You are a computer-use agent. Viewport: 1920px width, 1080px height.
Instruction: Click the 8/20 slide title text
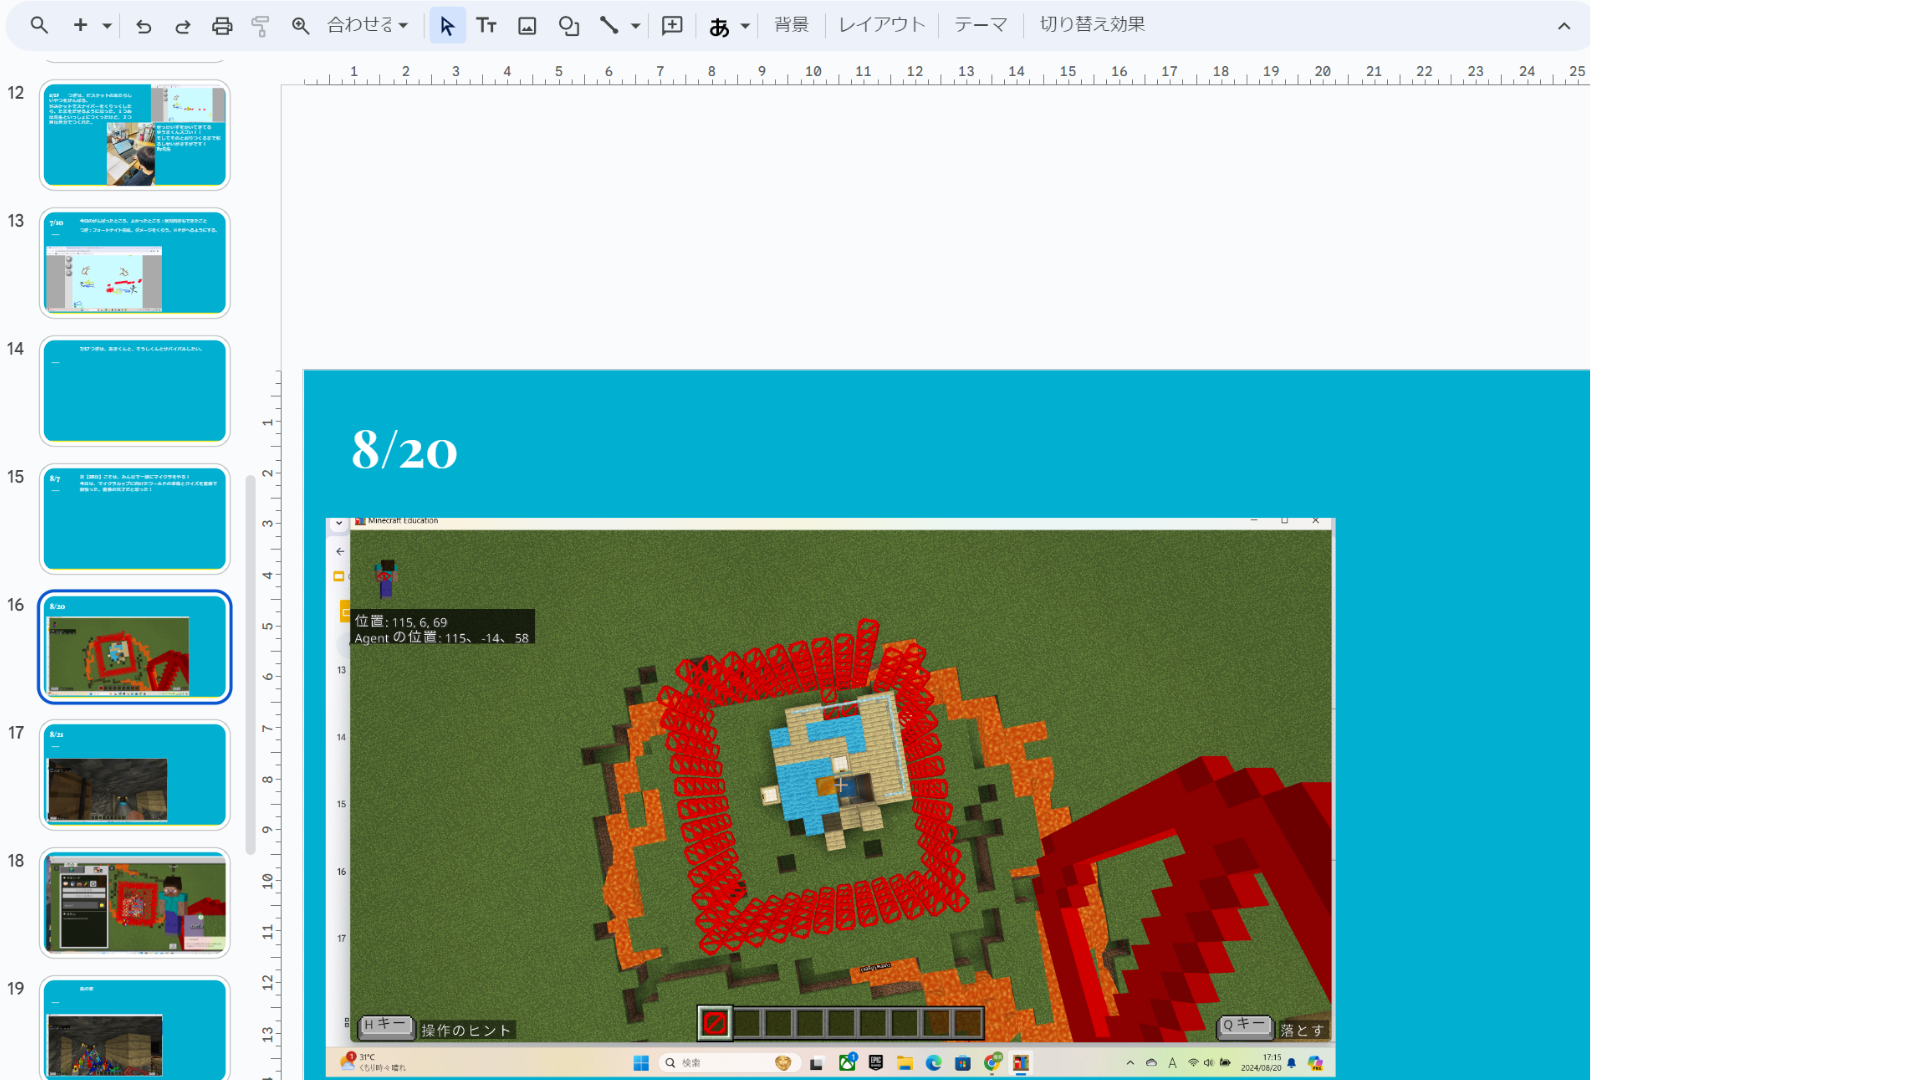coord(405,450)
